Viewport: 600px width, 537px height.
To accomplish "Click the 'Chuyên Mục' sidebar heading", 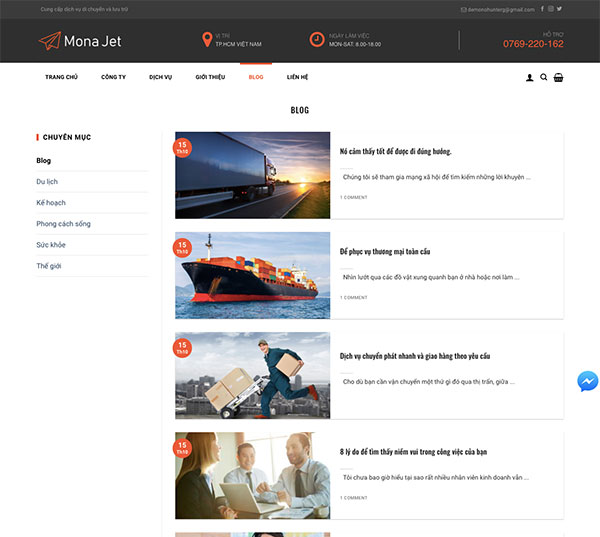I will pos(67,137).
